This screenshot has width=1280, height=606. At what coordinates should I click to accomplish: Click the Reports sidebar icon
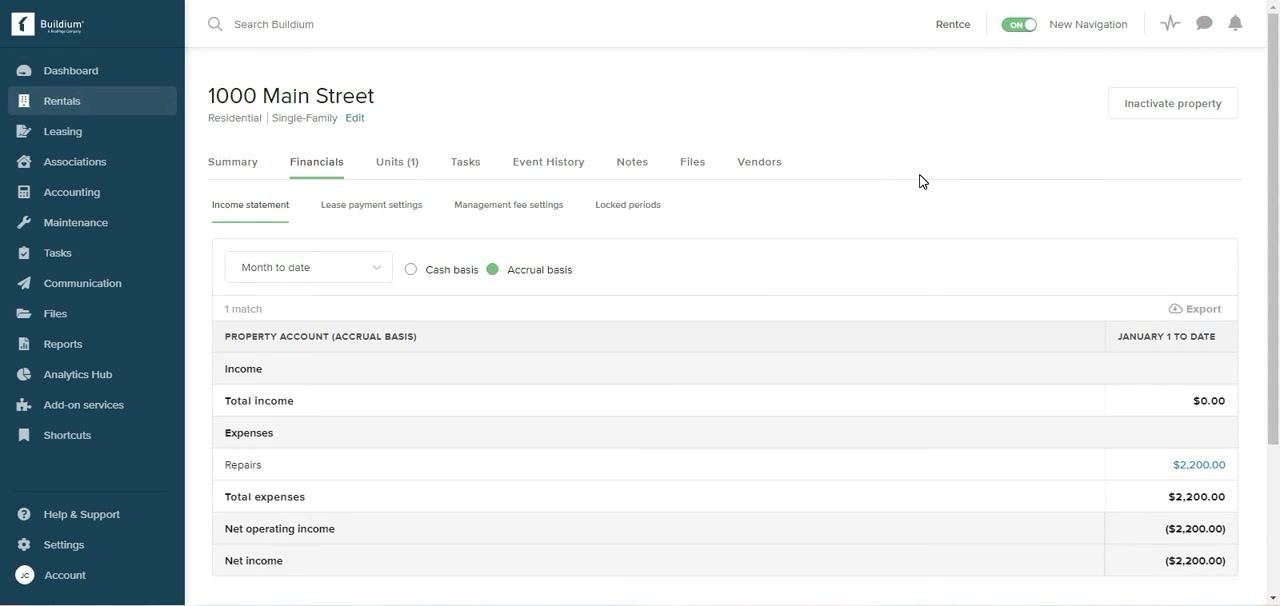click(x=24, y=344)
